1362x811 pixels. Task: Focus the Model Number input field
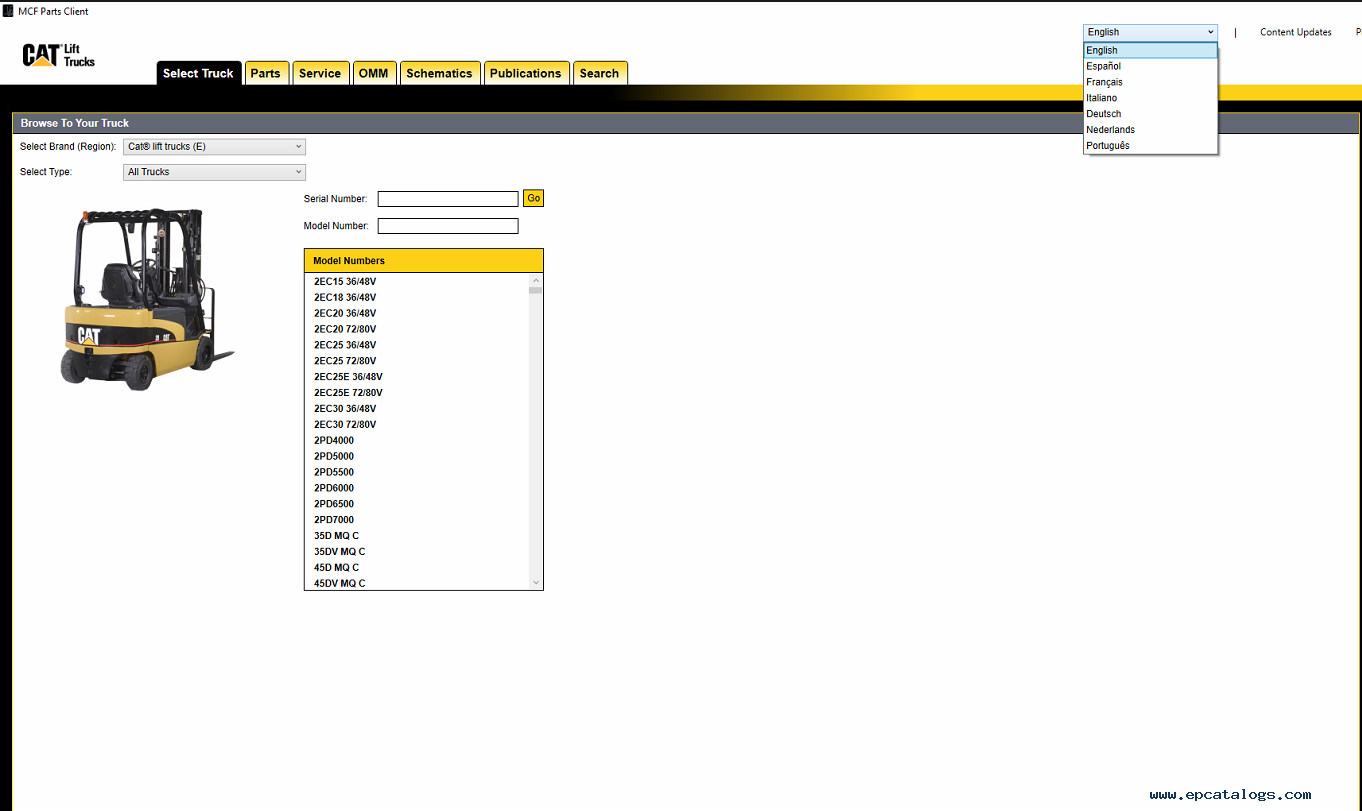coord(448,226)
